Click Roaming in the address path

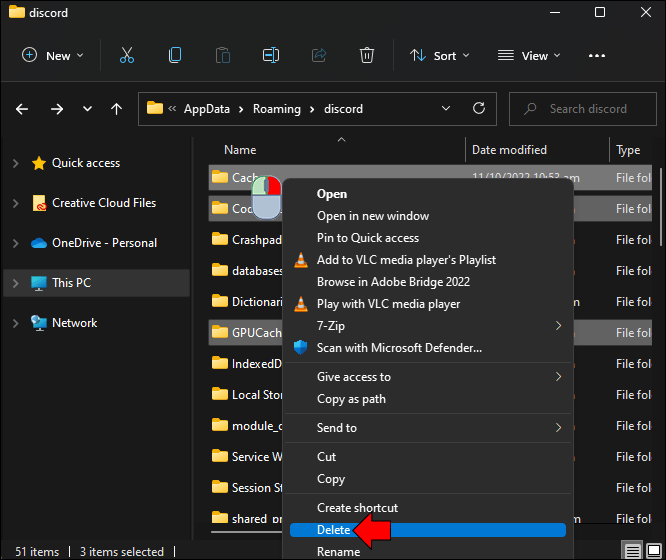(x=277, y=109)
